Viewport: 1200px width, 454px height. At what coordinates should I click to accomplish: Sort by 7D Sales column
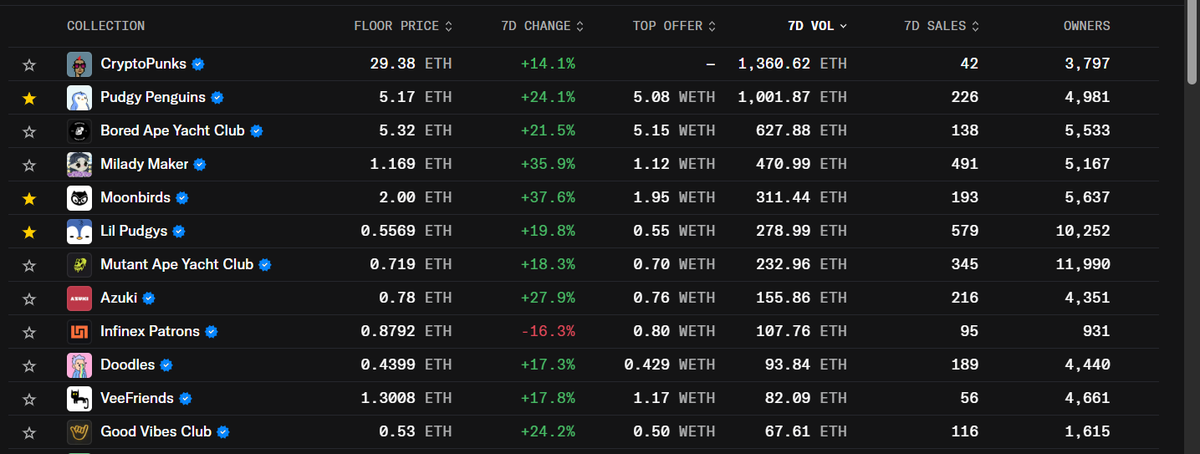941,26
